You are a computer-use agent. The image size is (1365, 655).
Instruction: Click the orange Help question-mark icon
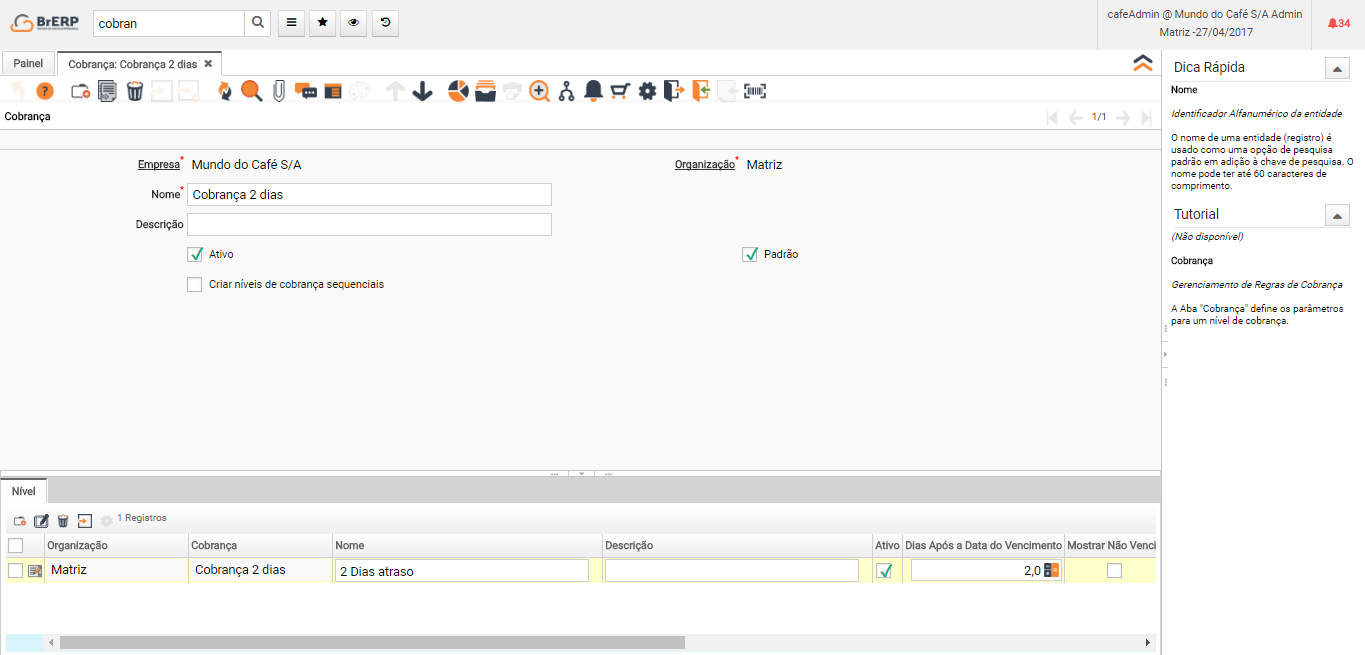pos(45,91)
